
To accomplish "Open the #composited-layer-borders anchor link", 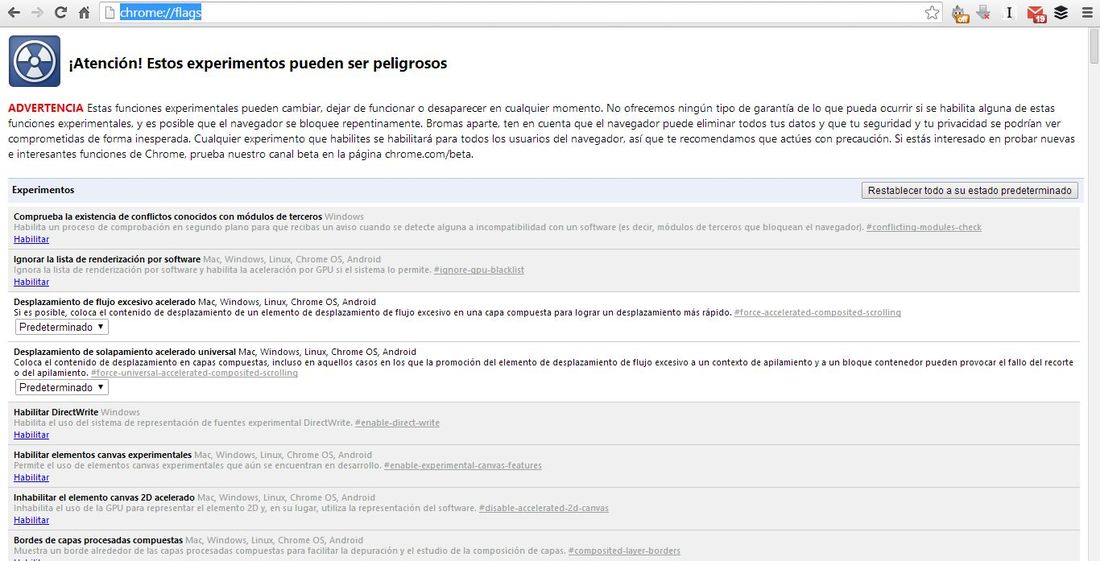I will (624, 551).
